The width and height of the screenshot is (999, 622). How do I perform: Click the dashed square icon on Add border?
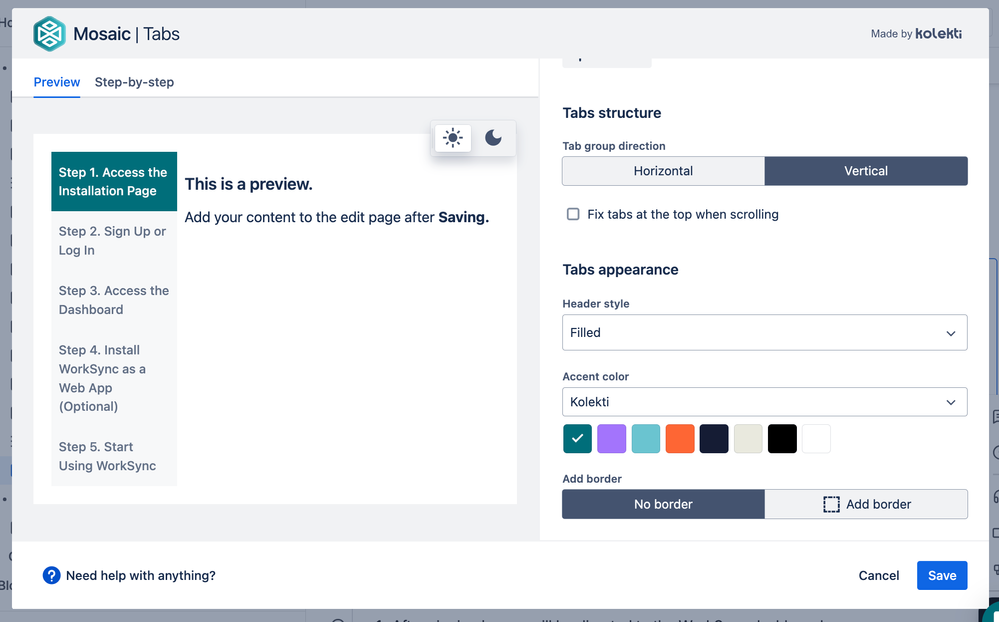point(831,504)
